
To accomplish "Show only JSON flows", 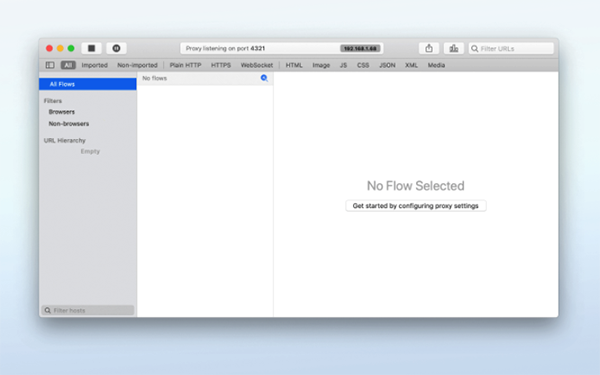I will pos(387,65).
